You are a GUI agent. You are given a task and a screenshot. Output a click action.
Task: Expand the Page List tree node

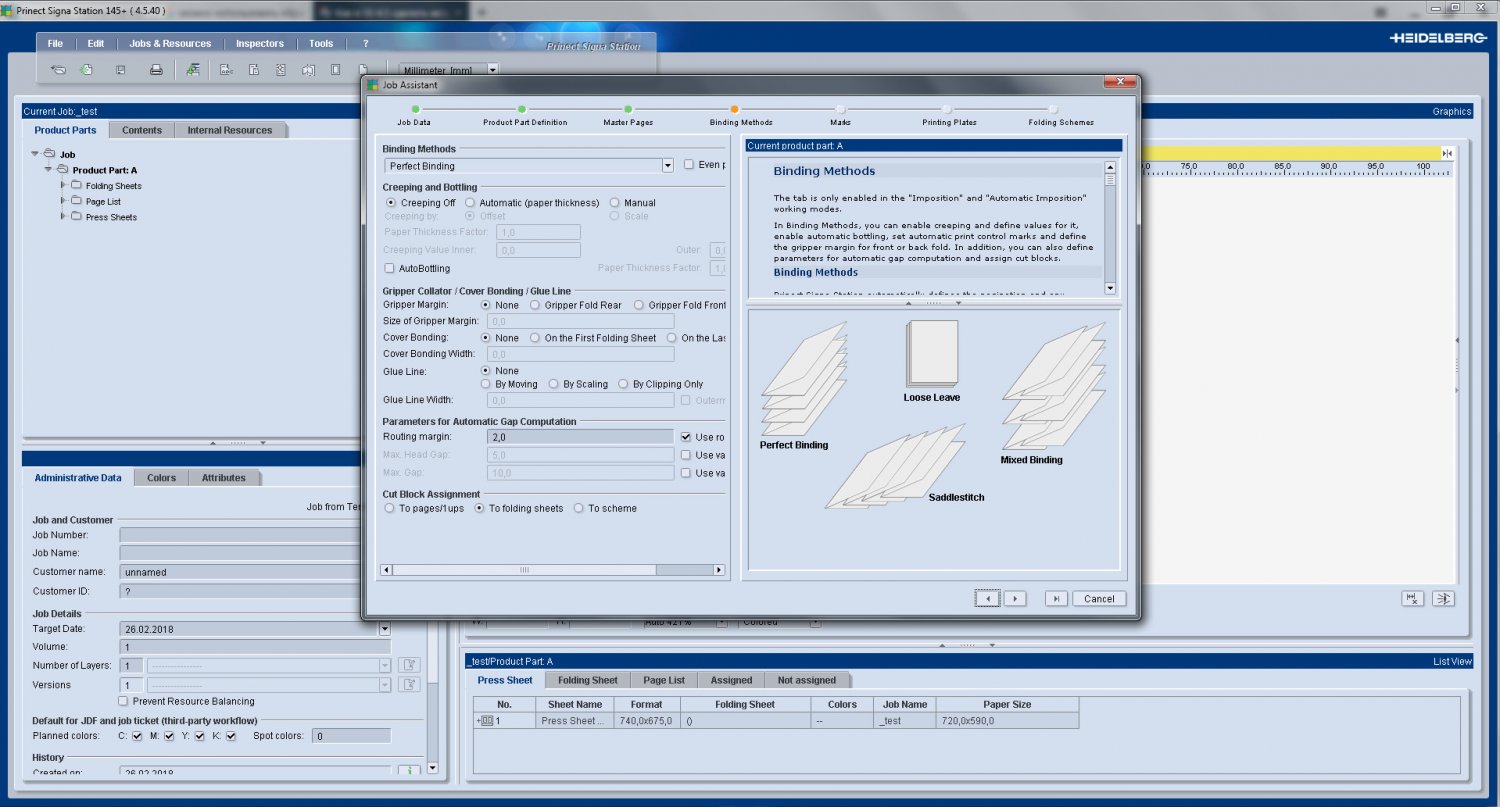click(63, 201)
